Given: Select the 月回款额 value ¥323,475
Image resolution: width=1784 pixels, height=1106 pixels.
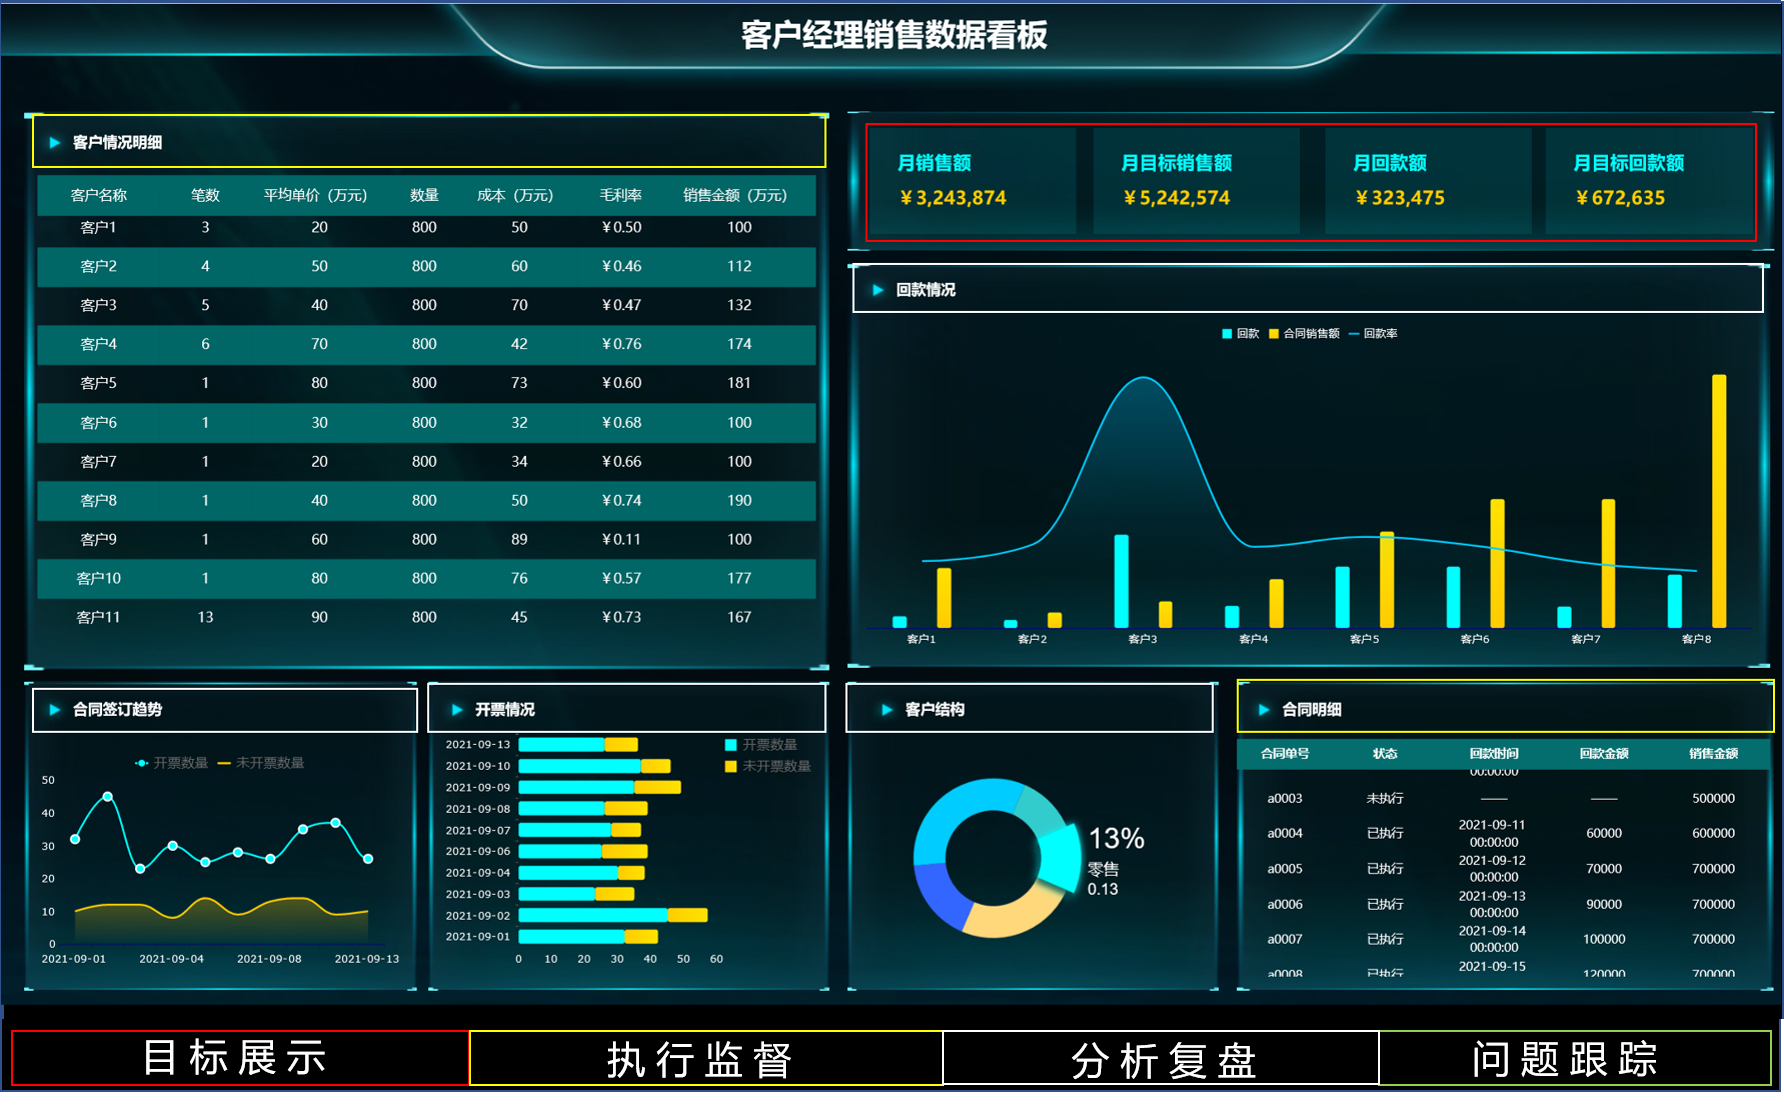Looking at the screenshot, I should coord(1400,198).
